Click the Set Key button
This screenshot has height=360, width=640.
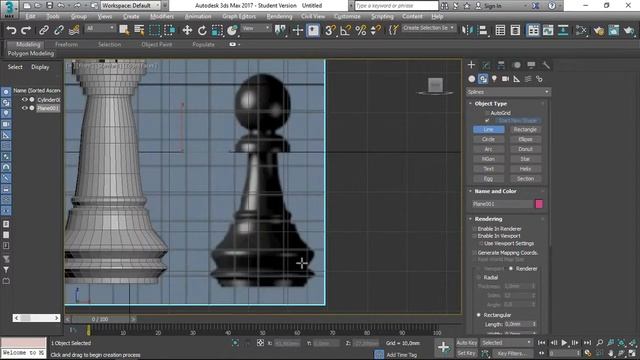pyautogui.click(x=467, y=353)
